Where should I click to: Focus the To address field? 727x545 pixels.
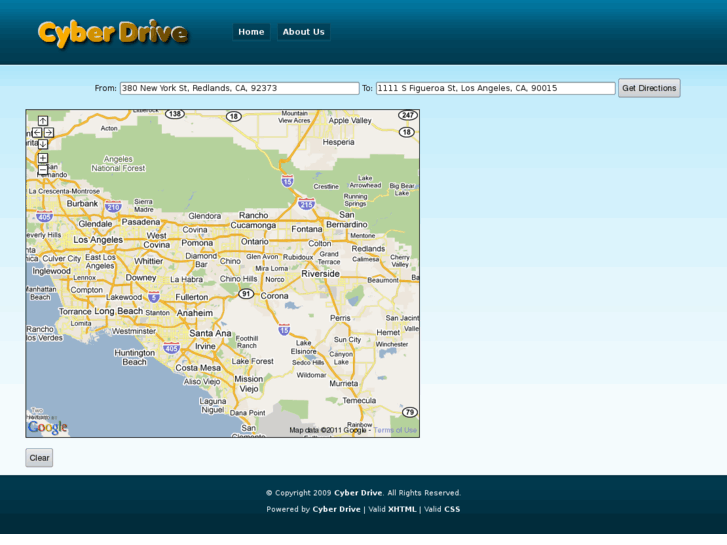point(496,88)
